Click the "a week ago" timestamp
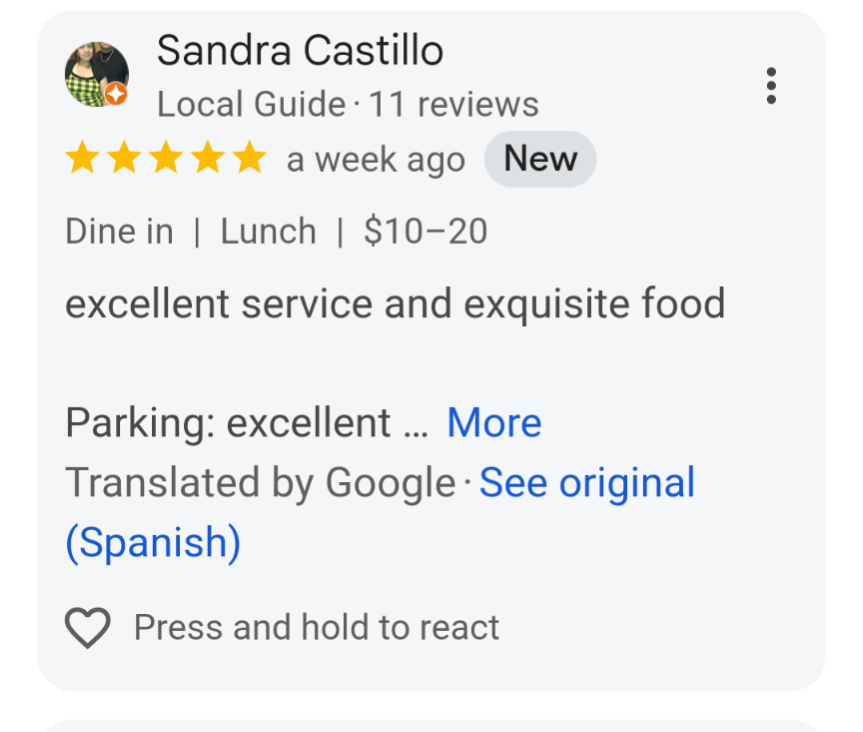863x732 pixels. click(375, 160)
